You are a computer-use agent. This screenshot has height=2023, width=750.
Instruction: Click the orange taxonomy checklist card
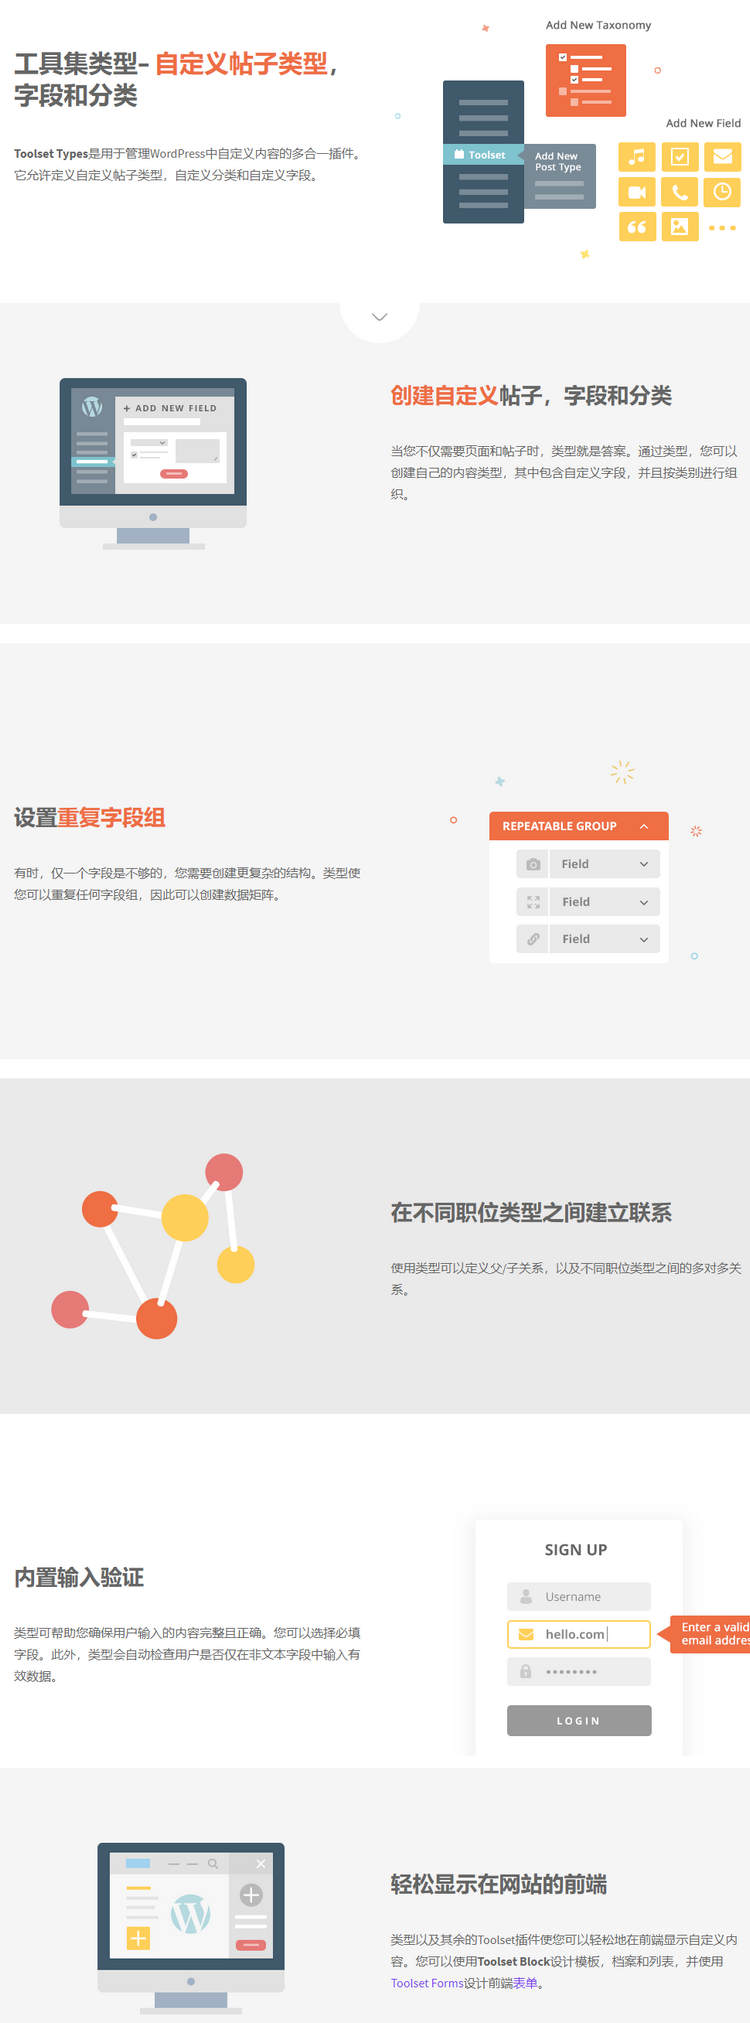[586, 81]
